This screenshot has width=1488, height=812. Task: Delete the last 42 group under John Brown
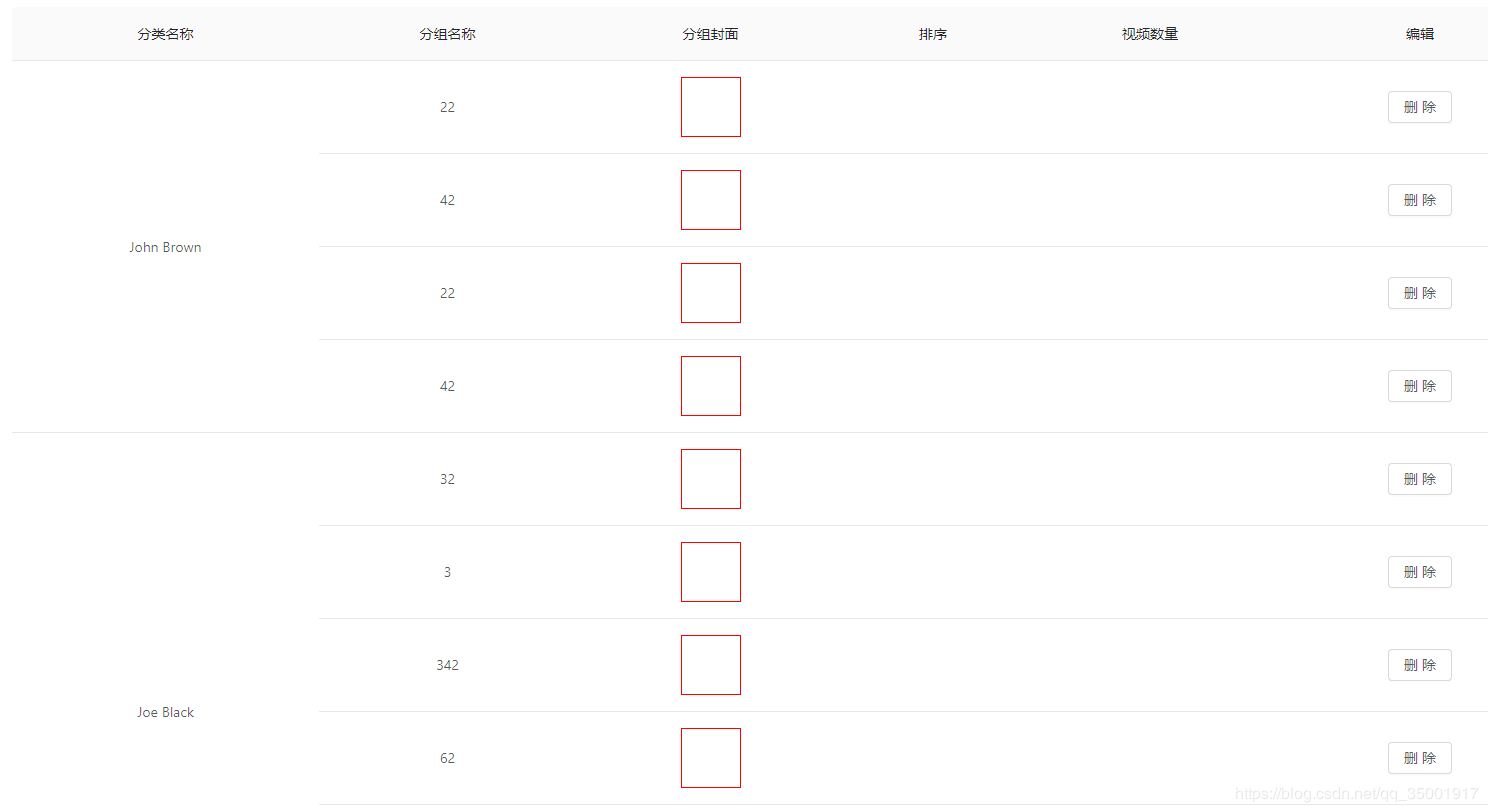tap(1419, 386)
